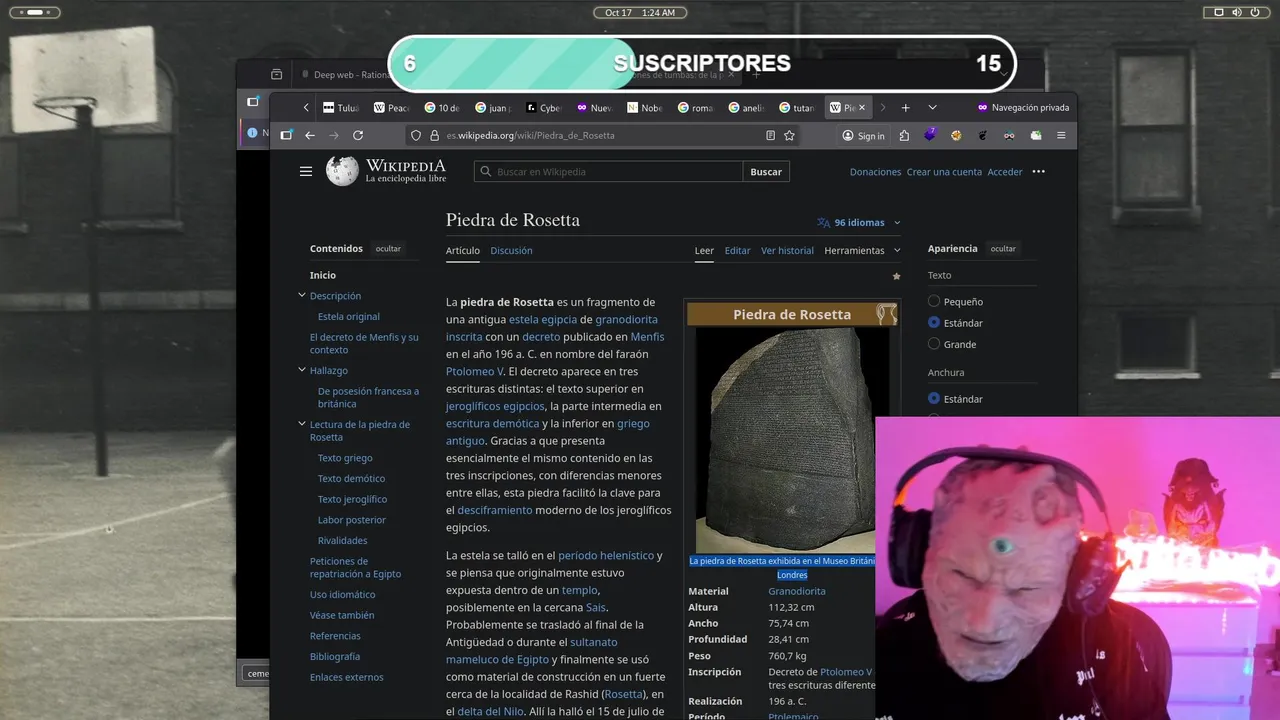This screenshot has width=1280, height=720.
Task: Collapse the Descripción section in contents
Action: [x=301, y=295]
